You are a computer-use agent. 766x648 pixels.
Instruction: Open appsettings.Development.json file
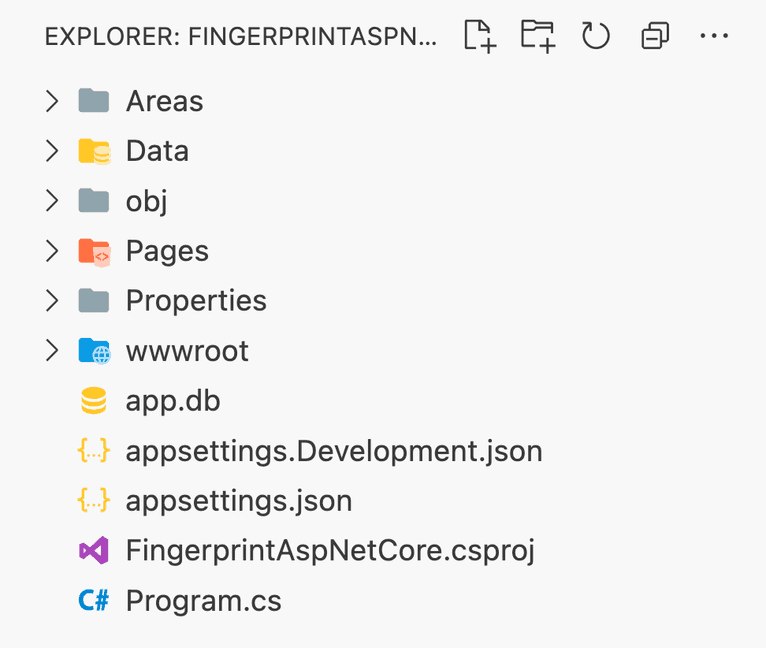[x=334, y=451]
